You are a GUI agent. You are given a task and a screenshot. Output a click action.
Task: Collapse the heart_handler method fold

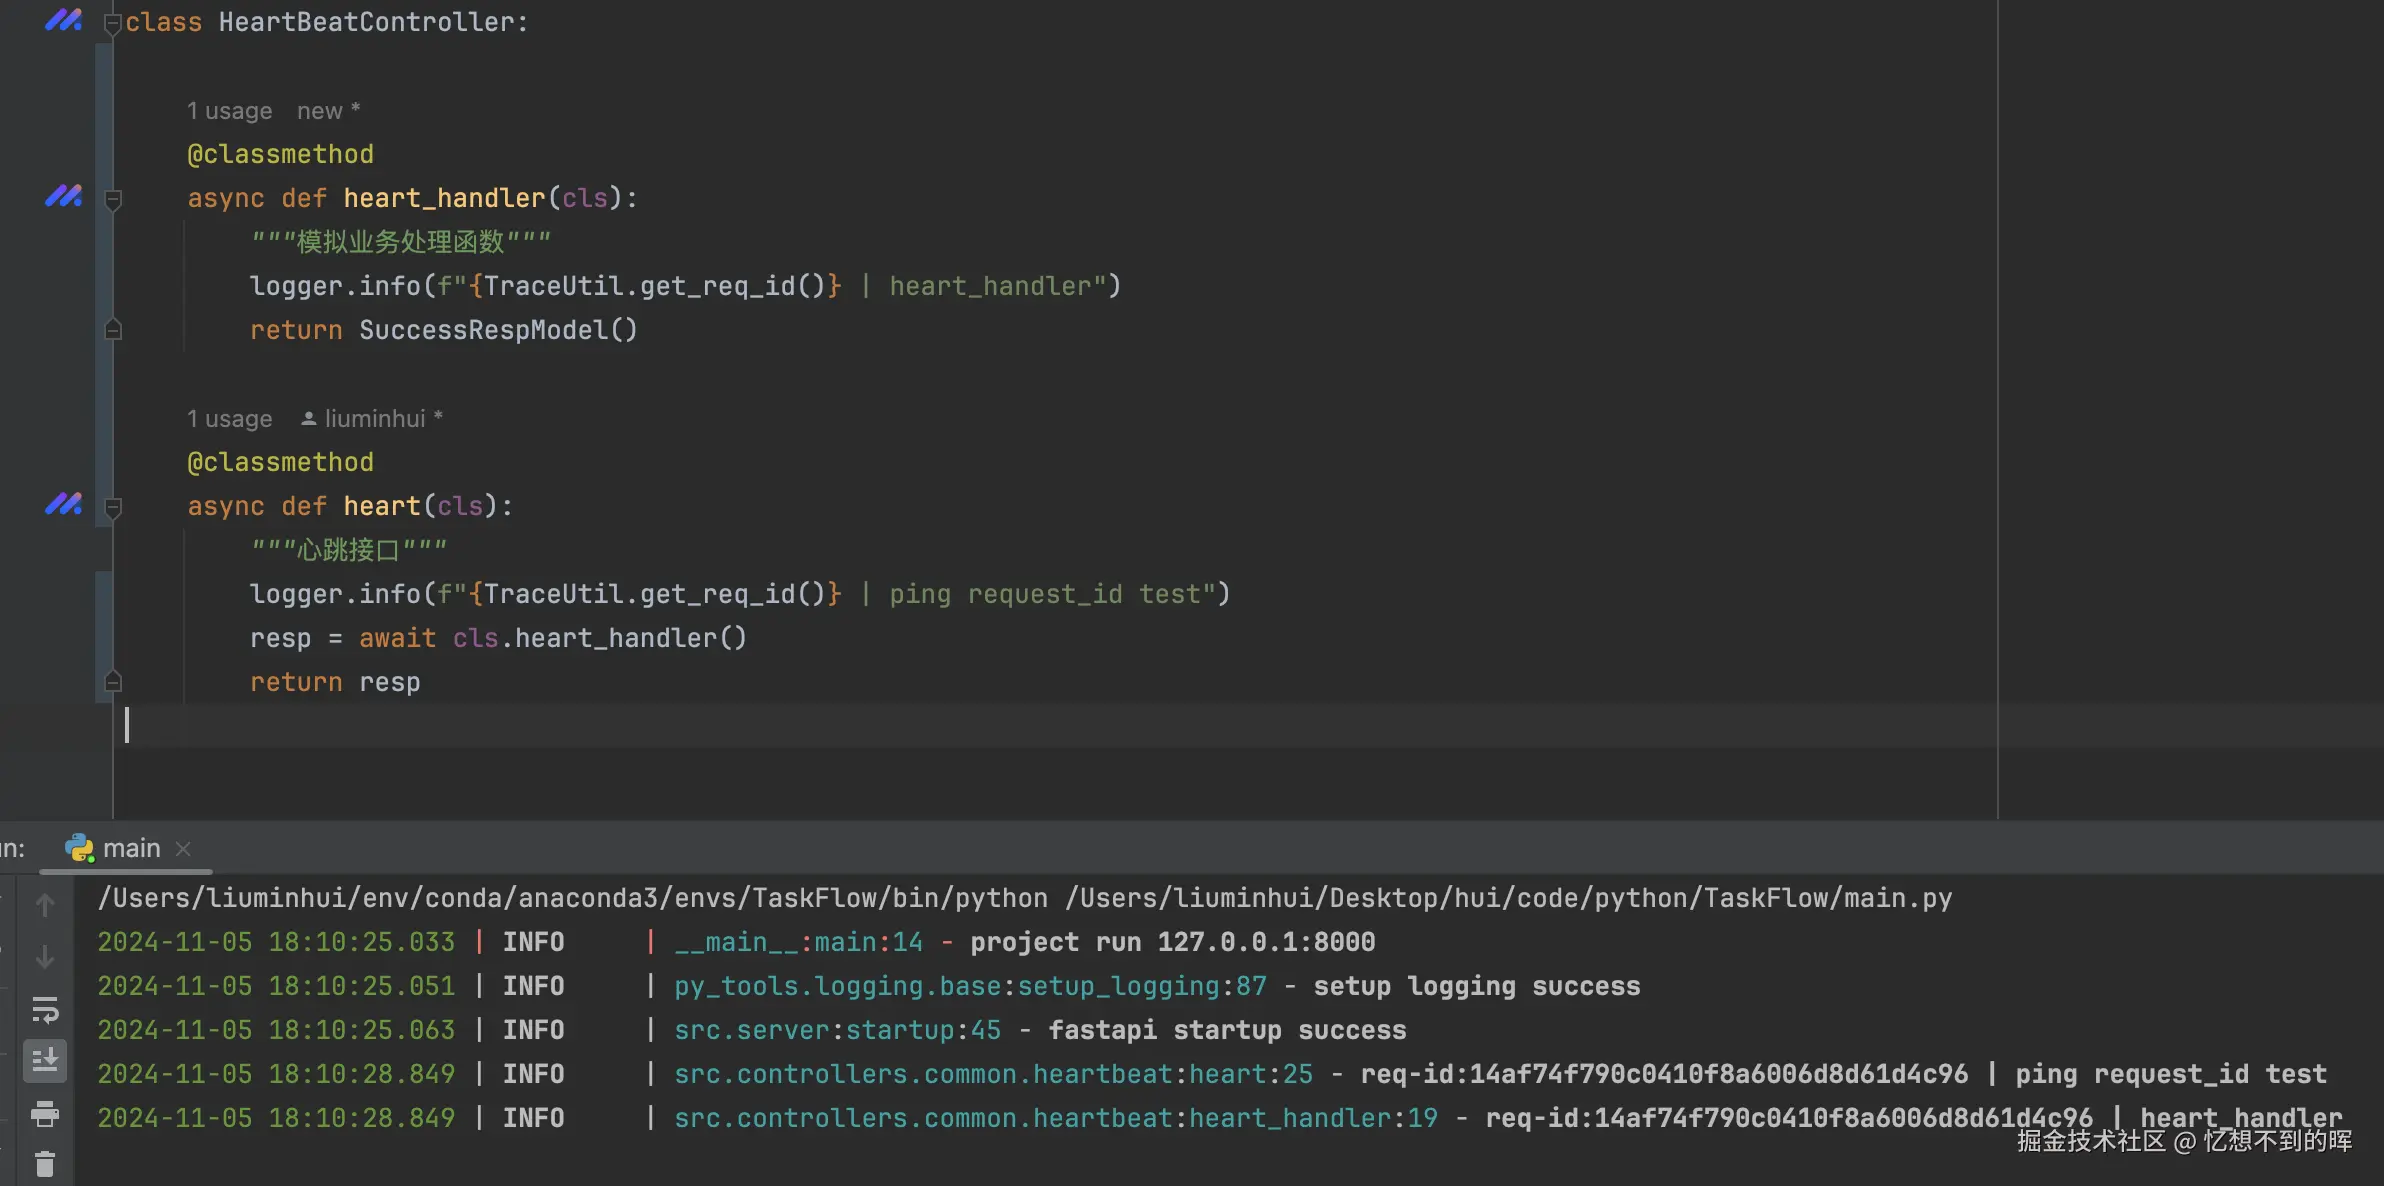[x=113, y=199]
